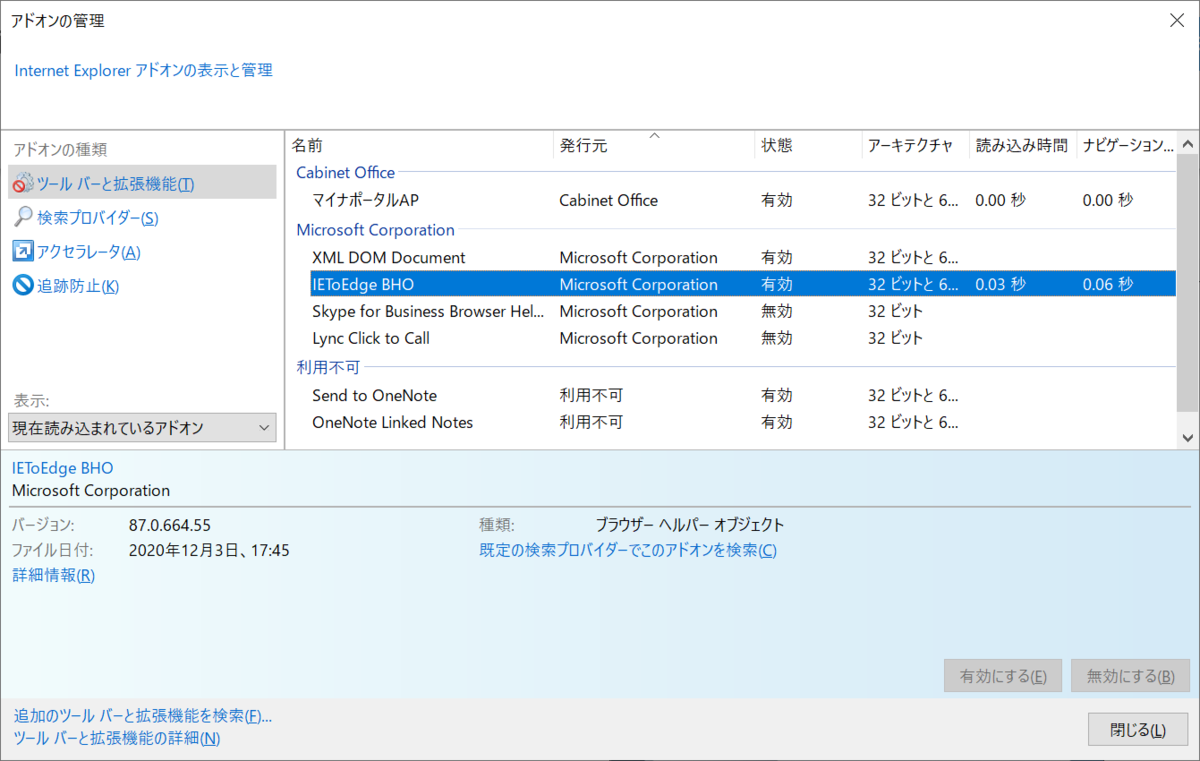Click the scrollbar up arrow of add-on list
1200x761 pixels.
(x=1188, y=145)
